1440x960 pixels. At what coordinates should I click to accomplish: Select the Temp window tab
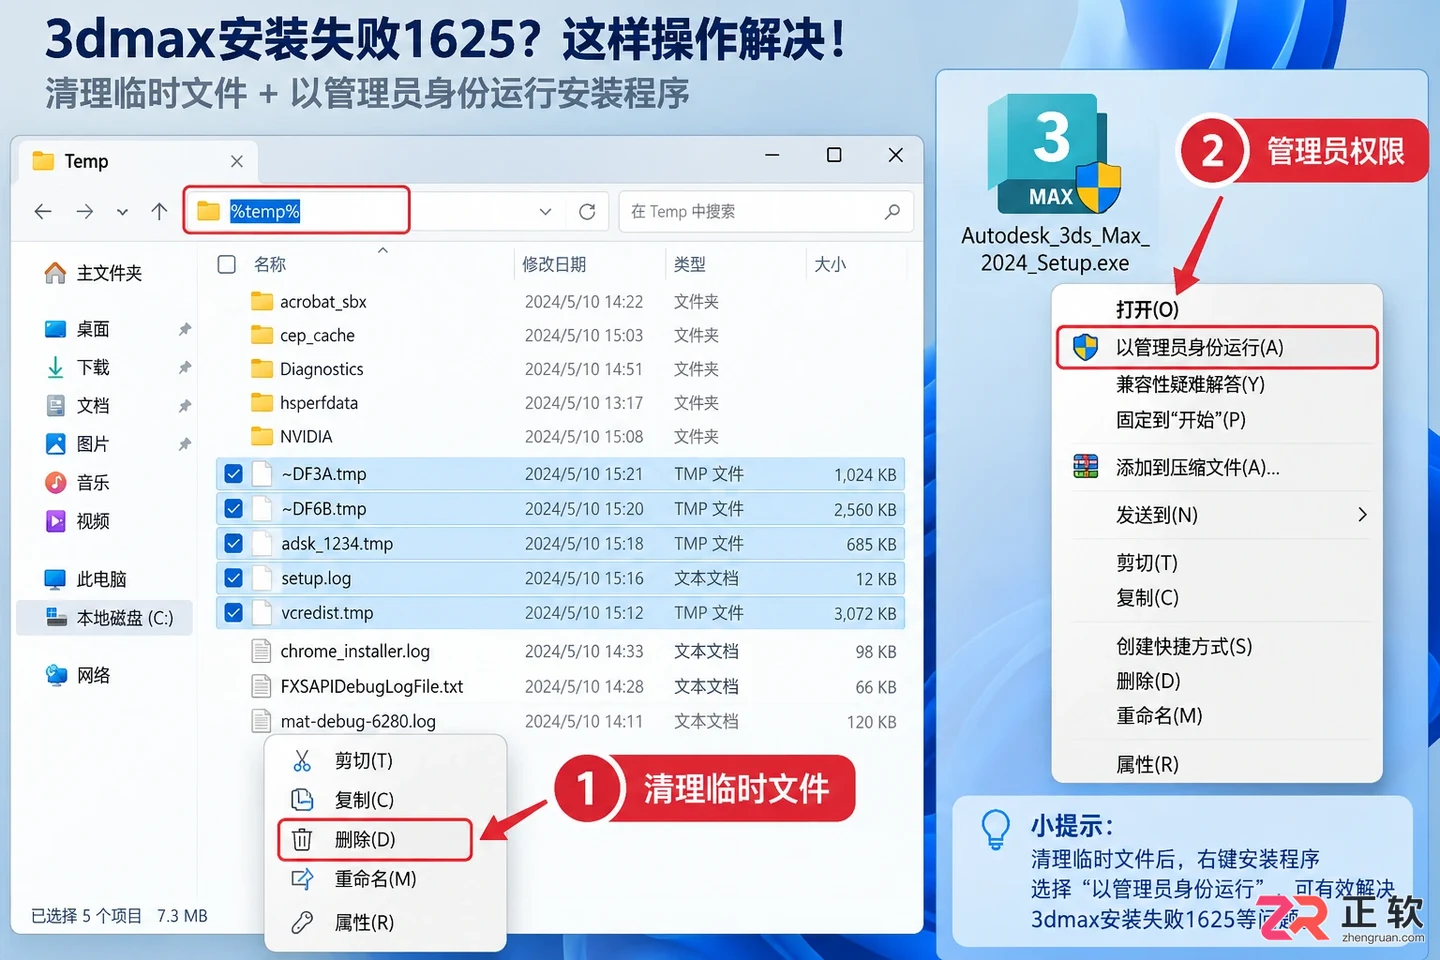pos(138,161)
